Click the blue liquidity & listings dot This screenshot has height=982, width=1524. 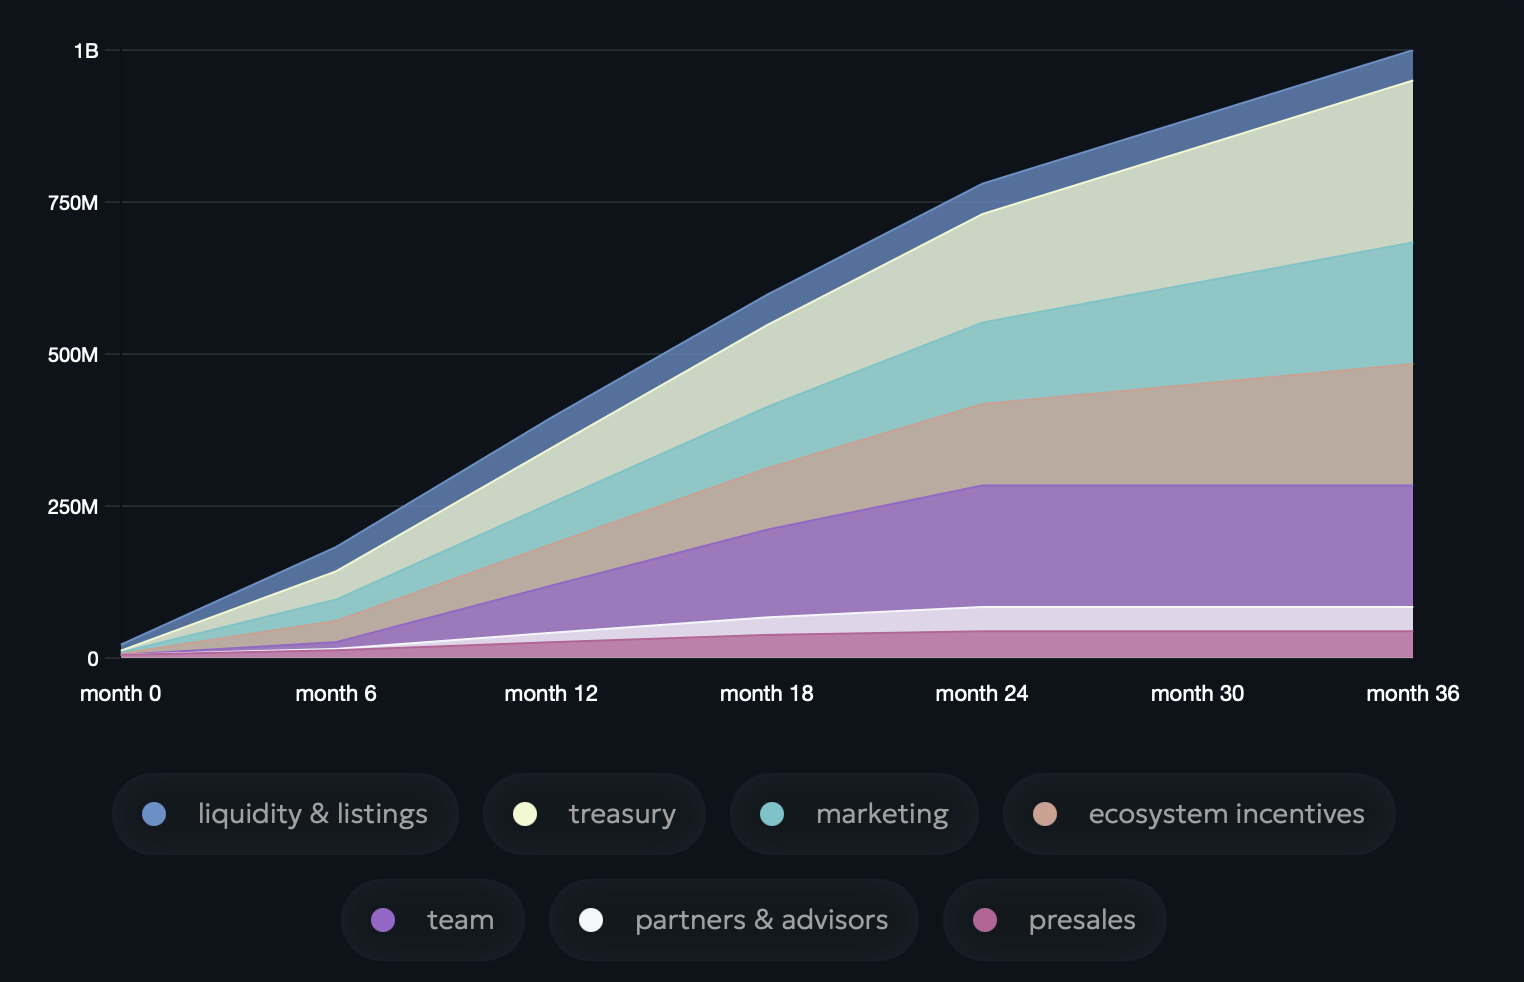(154, 814)
